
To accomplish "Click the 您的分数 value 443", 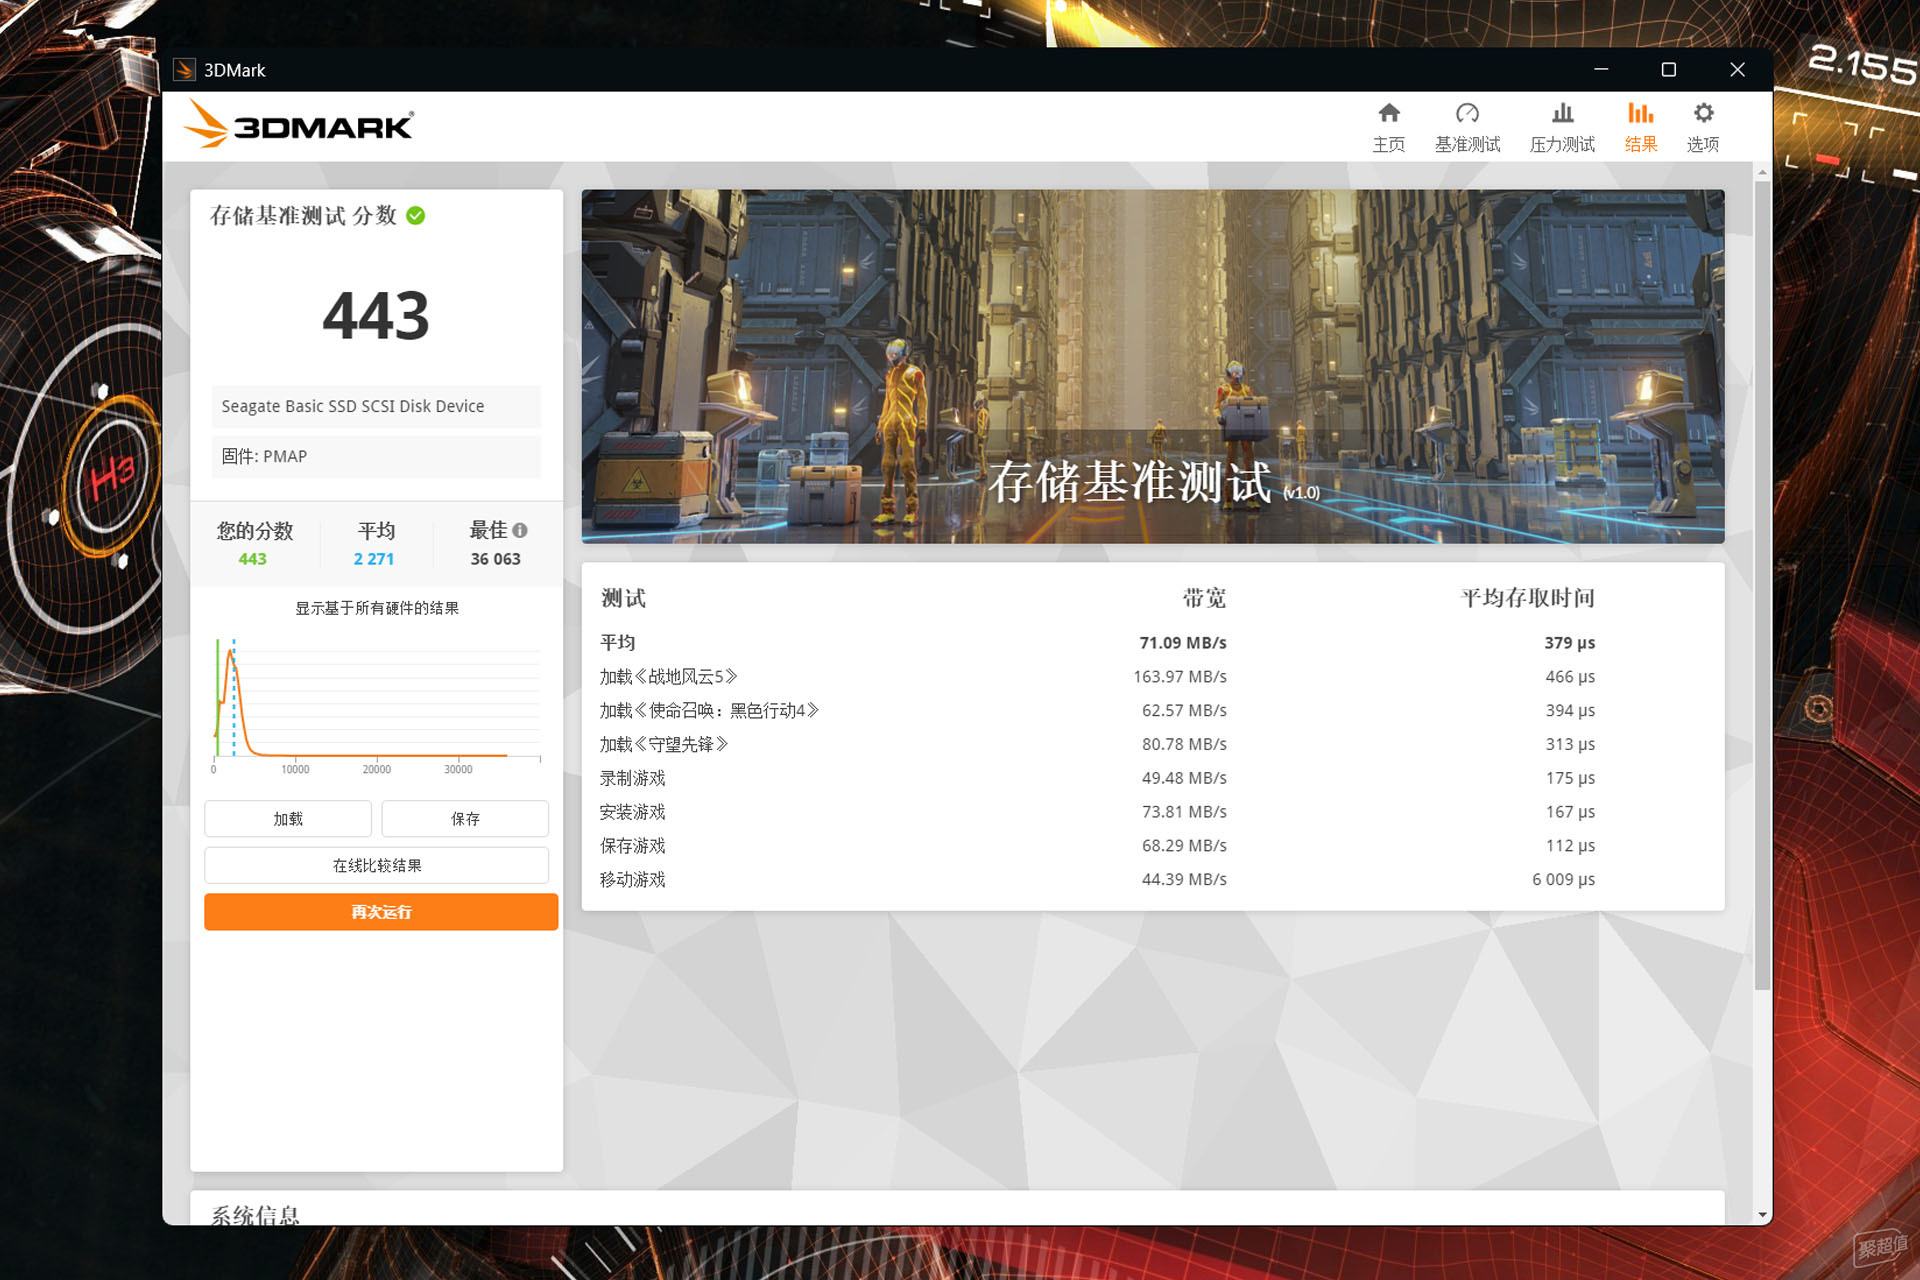I will coord(253,559).
